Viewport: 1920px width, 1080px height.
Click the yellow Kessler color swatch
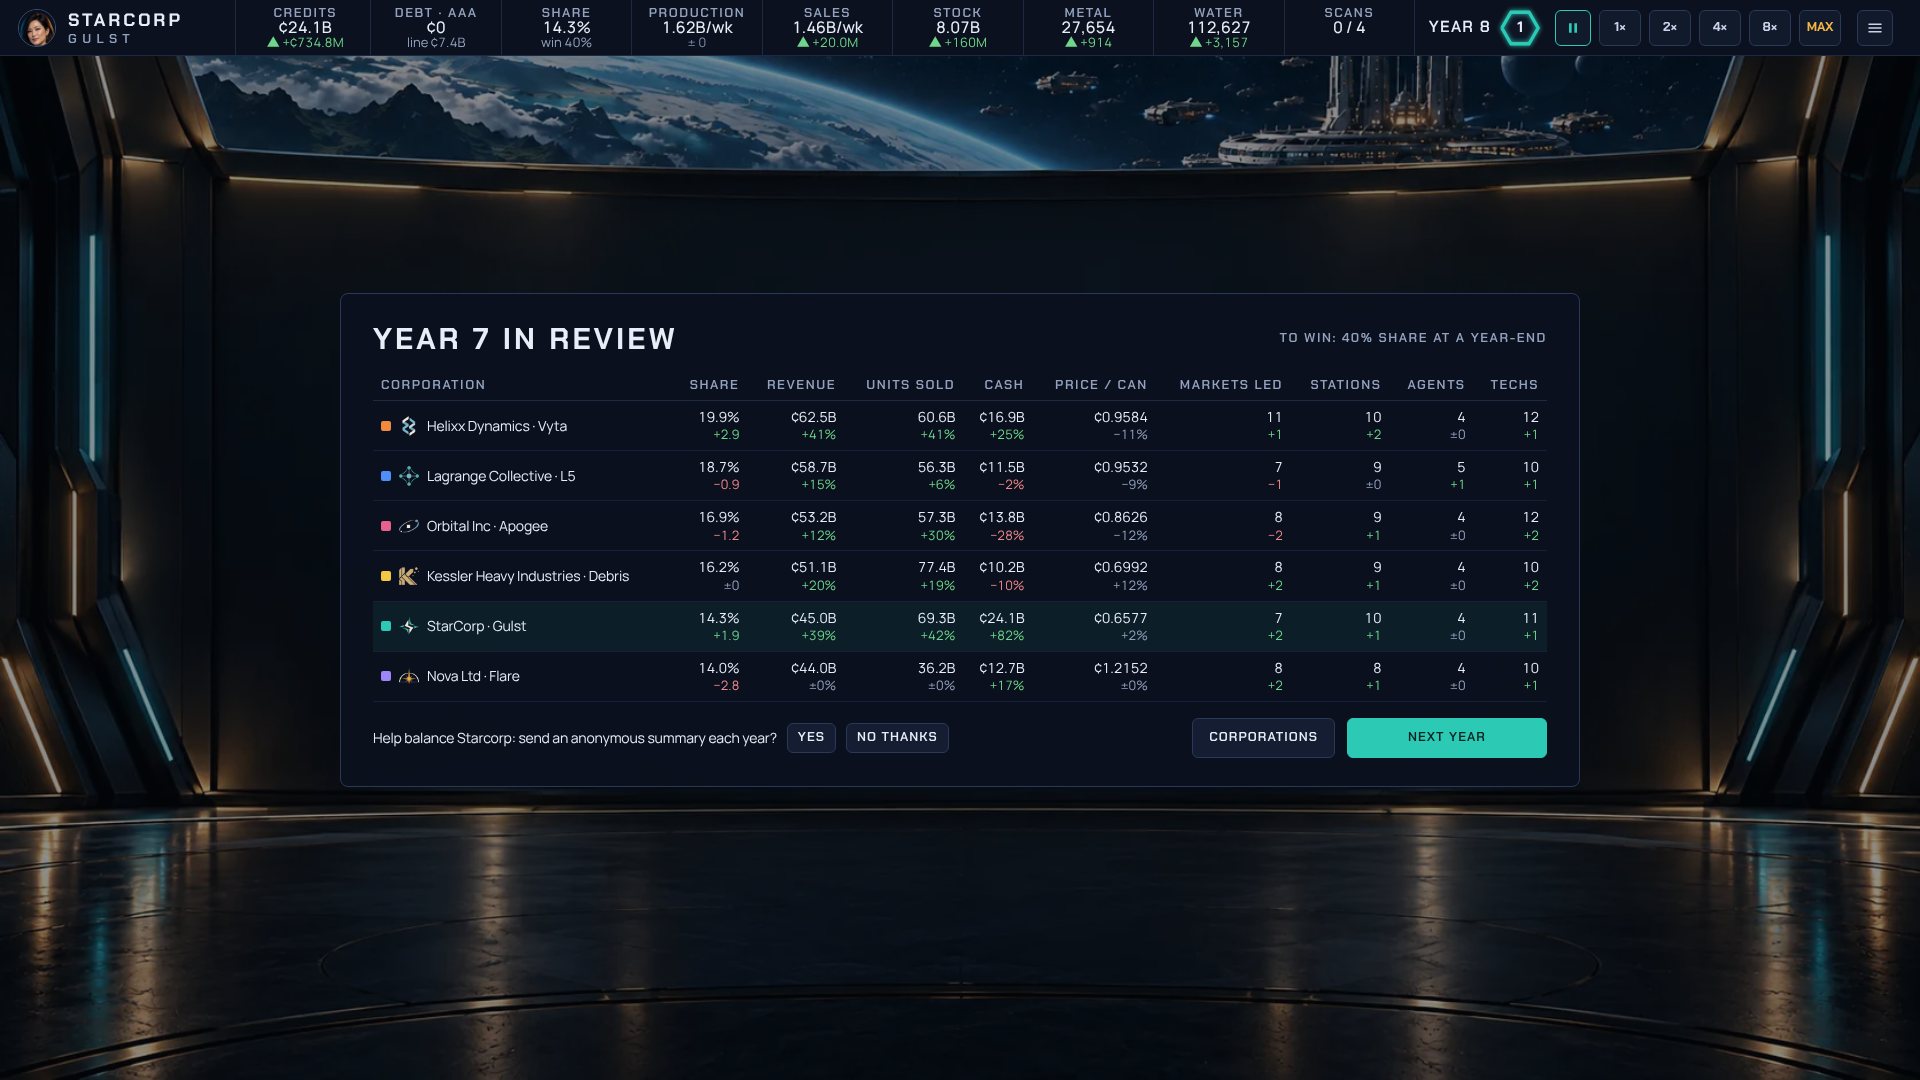pyautogui.click(x=386, y=576)
